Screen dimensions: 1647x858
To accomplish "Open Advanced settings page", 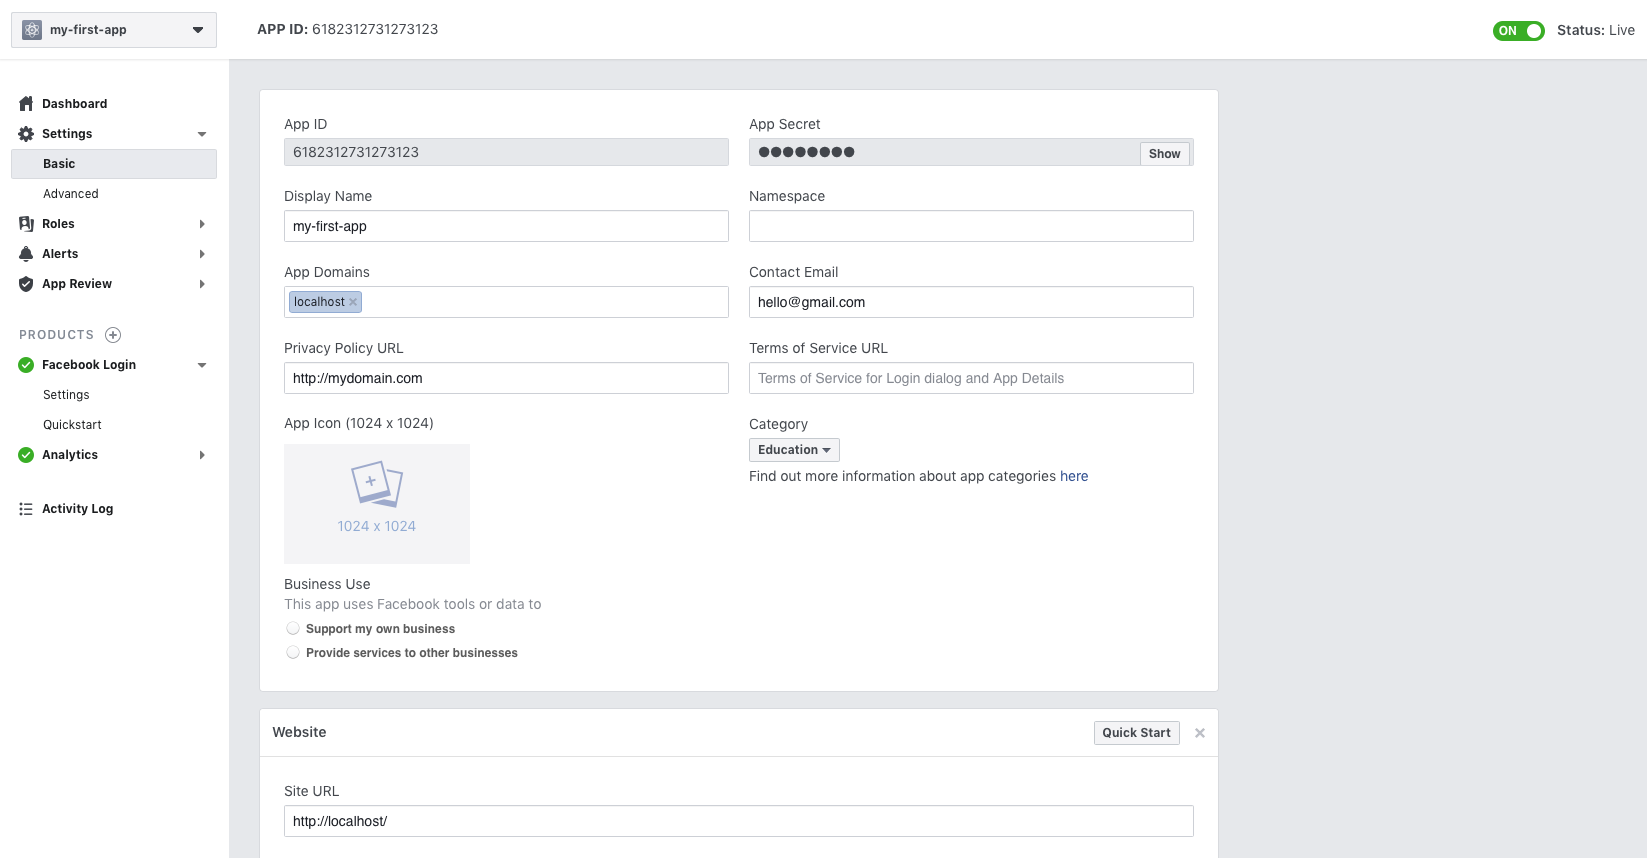I will coord(71,194).
